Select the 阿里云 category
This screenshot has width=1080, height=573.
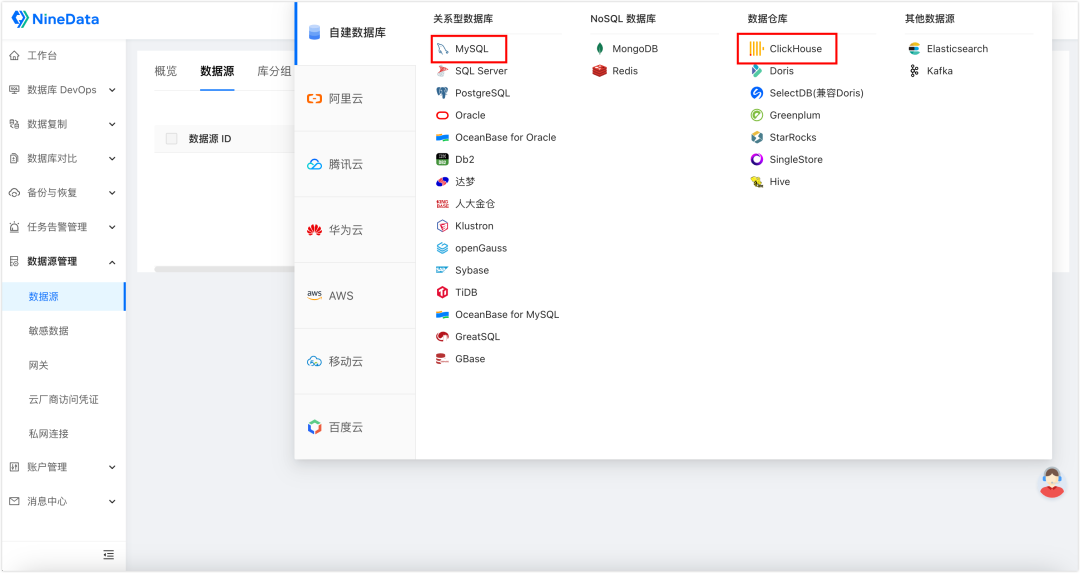[x=355, y=98]
